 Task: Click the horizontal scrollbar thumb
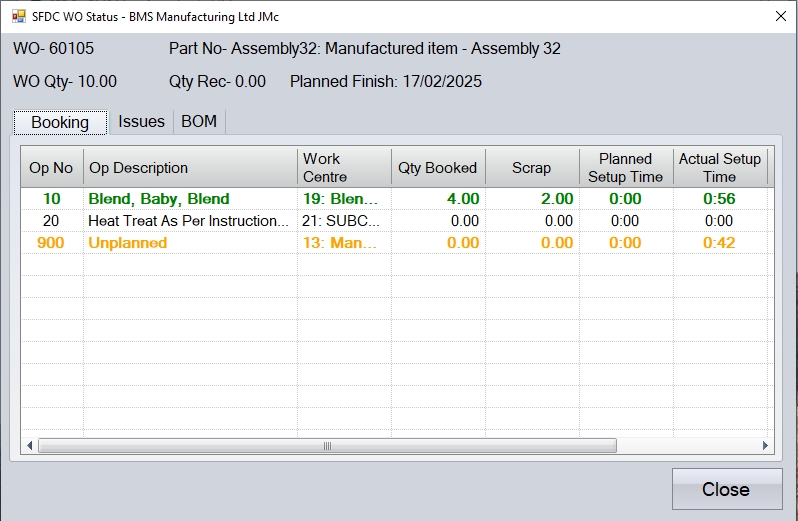(x=327, y=446)
